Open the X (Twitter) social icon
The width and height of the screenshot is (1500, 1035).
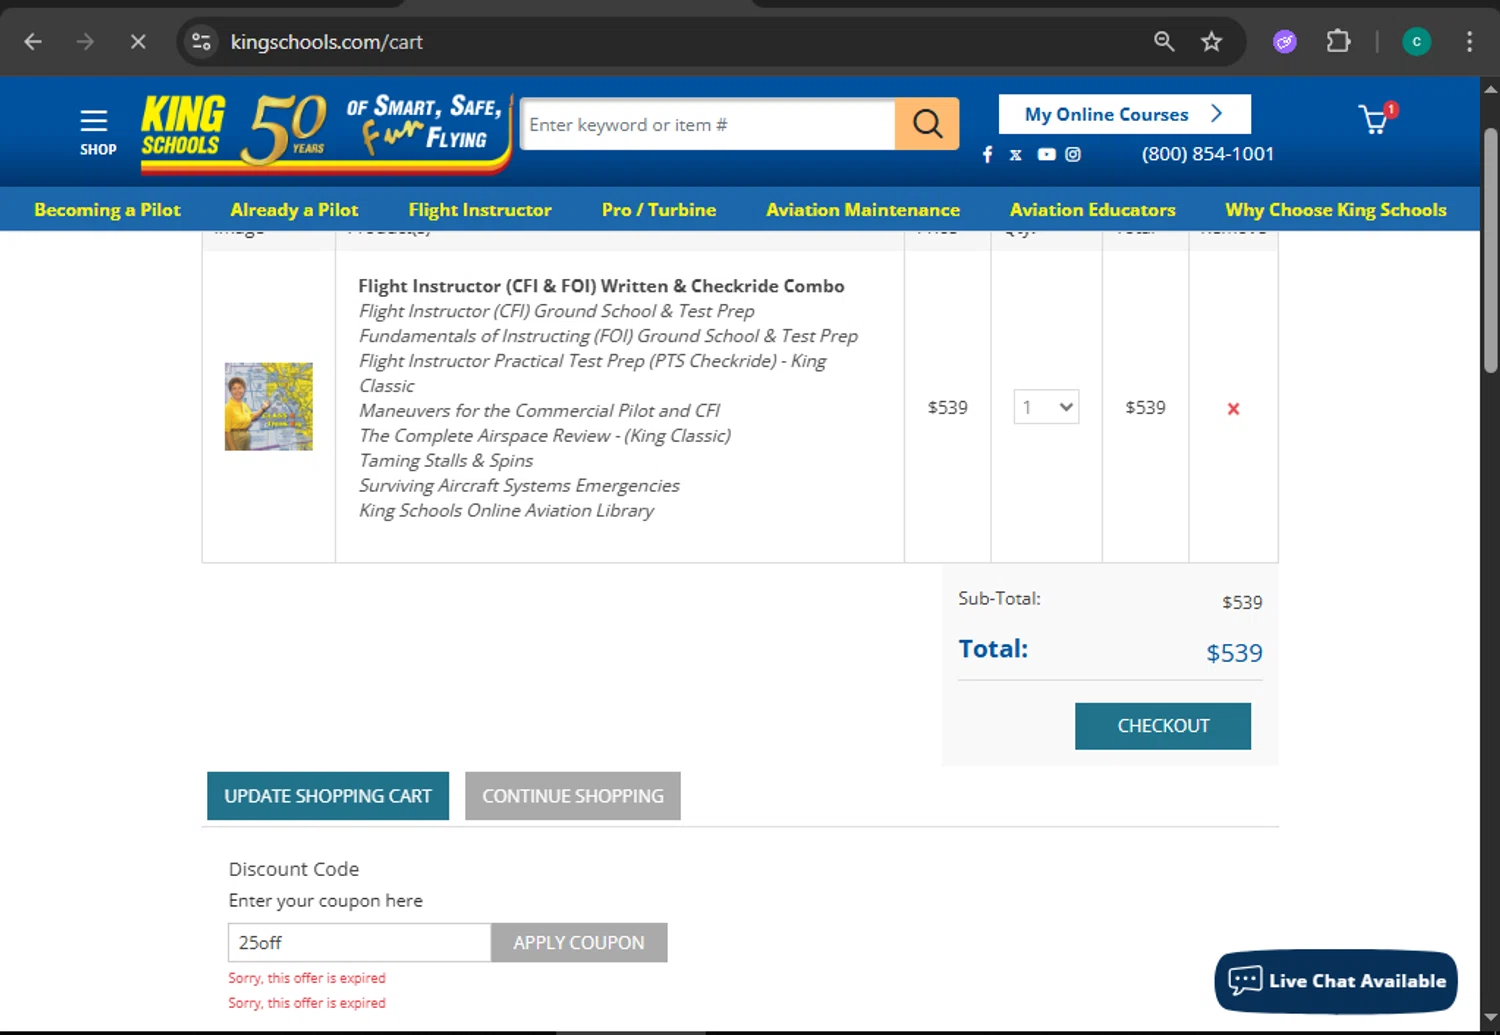click(x=1016, y=154)
